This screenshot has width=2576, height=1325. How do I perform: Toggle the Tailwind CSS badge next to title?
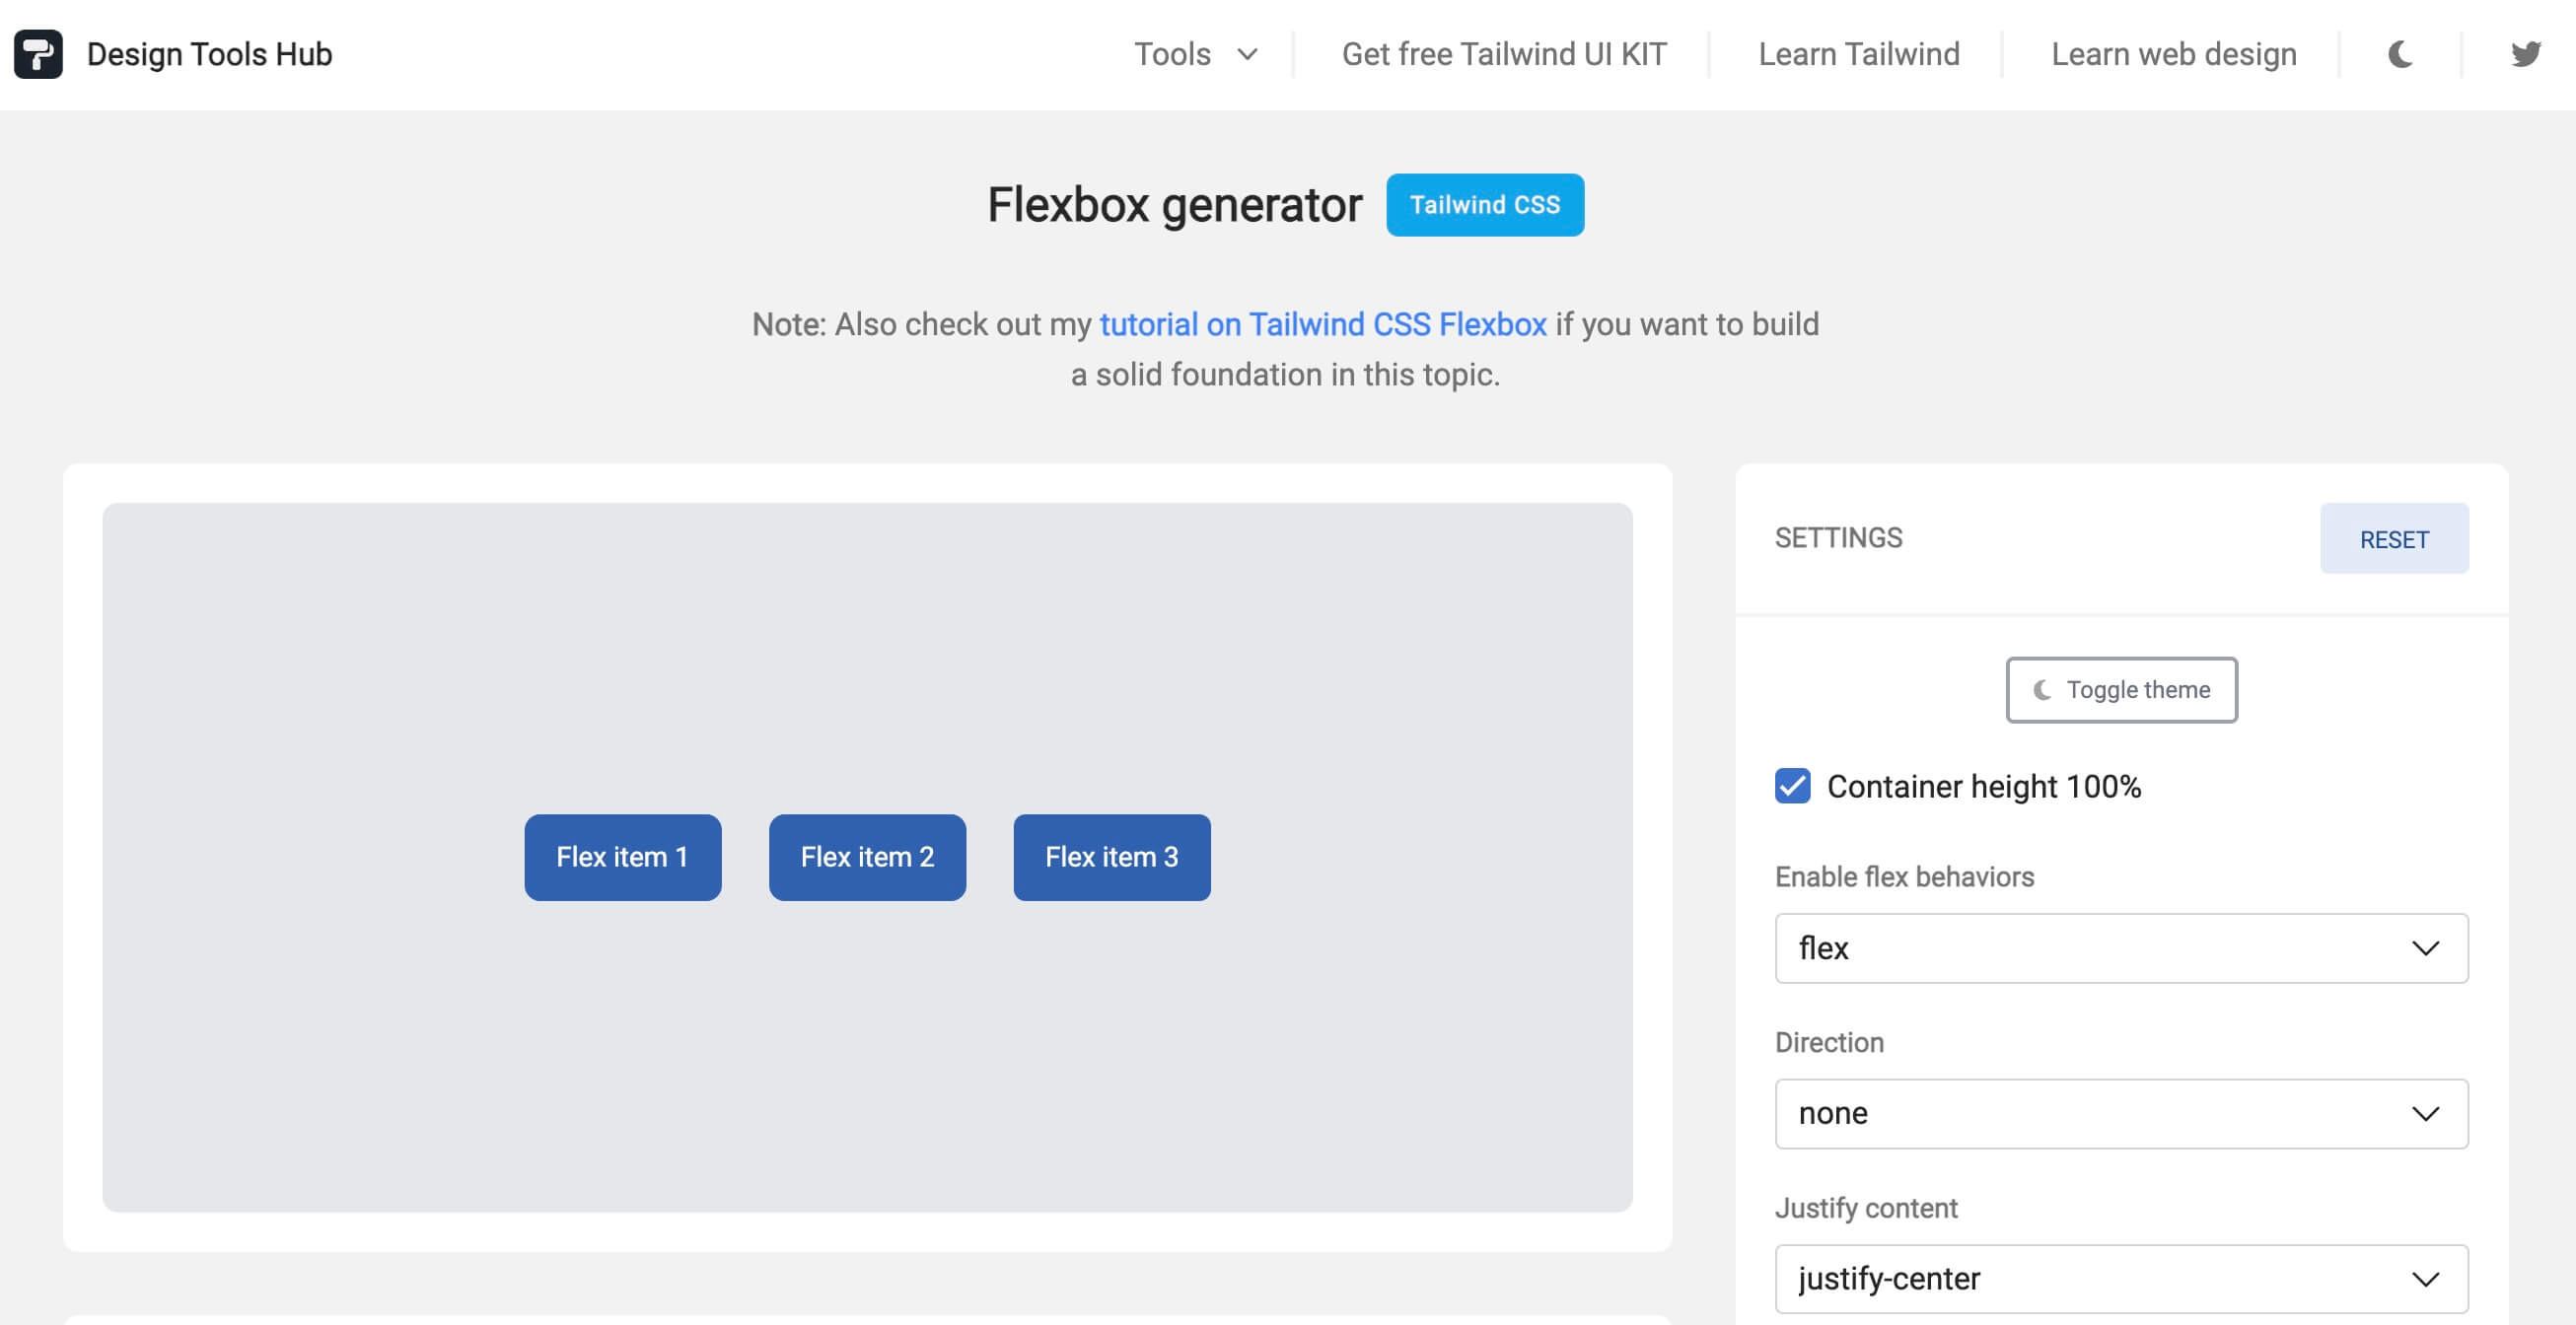(x=1484, y=204)
